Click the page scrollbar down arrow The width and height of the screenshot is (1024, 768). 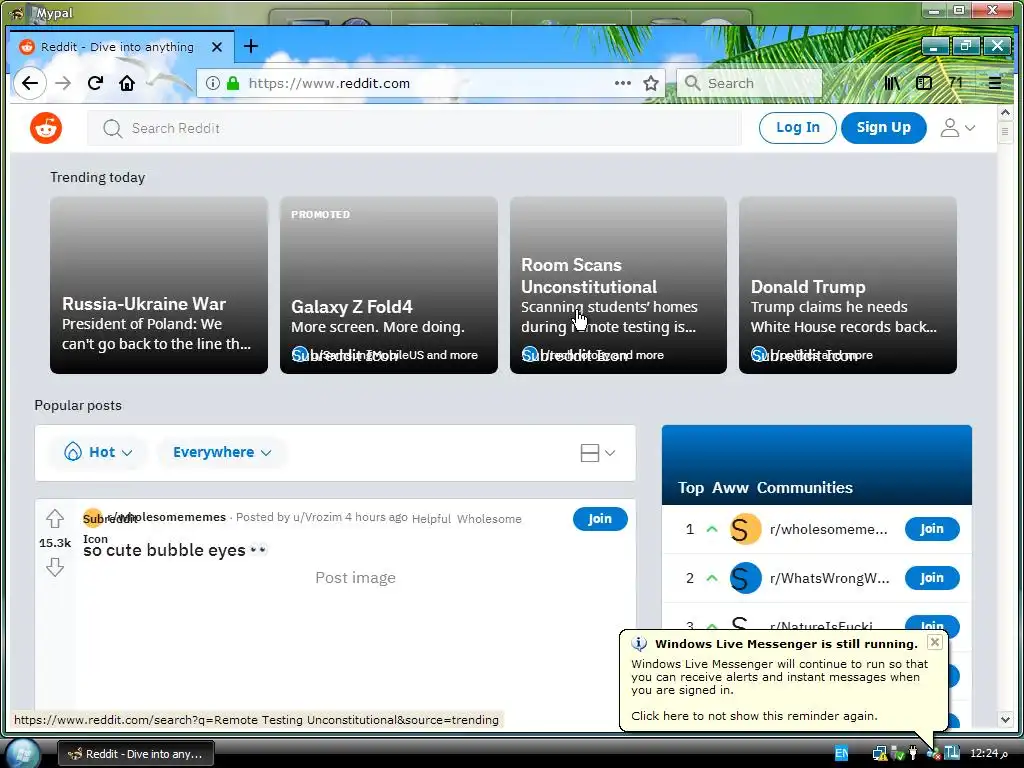(x=1005, y=719)
